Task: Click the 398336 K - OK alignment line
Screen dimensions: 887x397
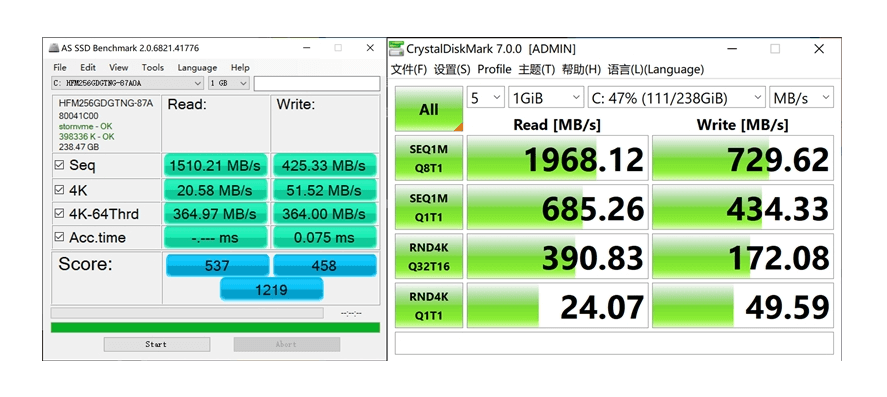Action: [x=87, y=136]
